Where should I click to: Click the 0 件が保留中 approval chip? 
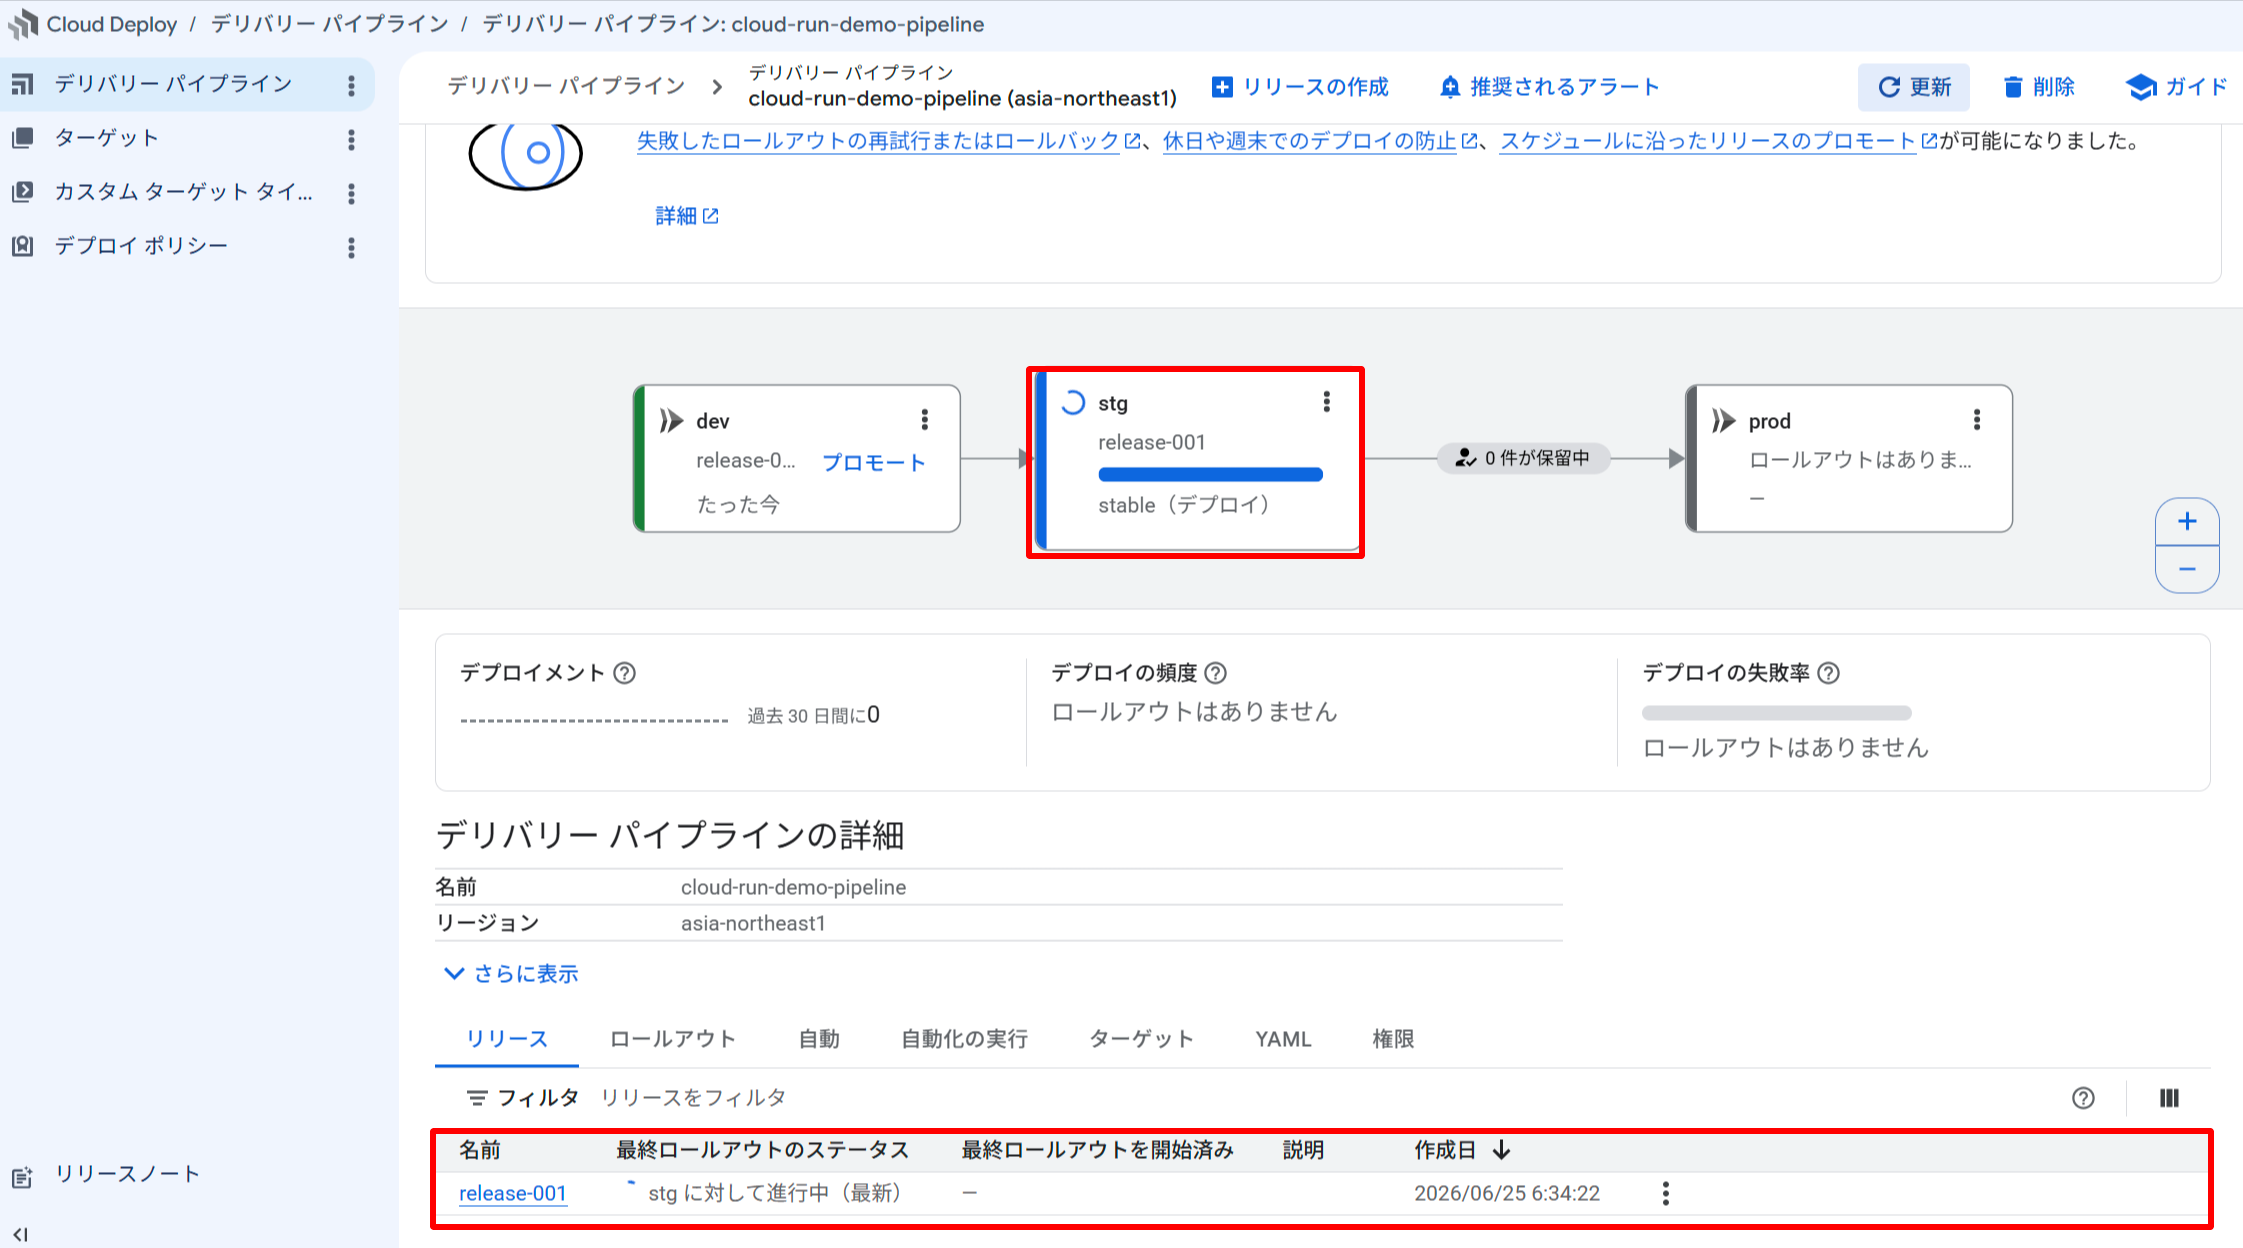[1524, 458]
